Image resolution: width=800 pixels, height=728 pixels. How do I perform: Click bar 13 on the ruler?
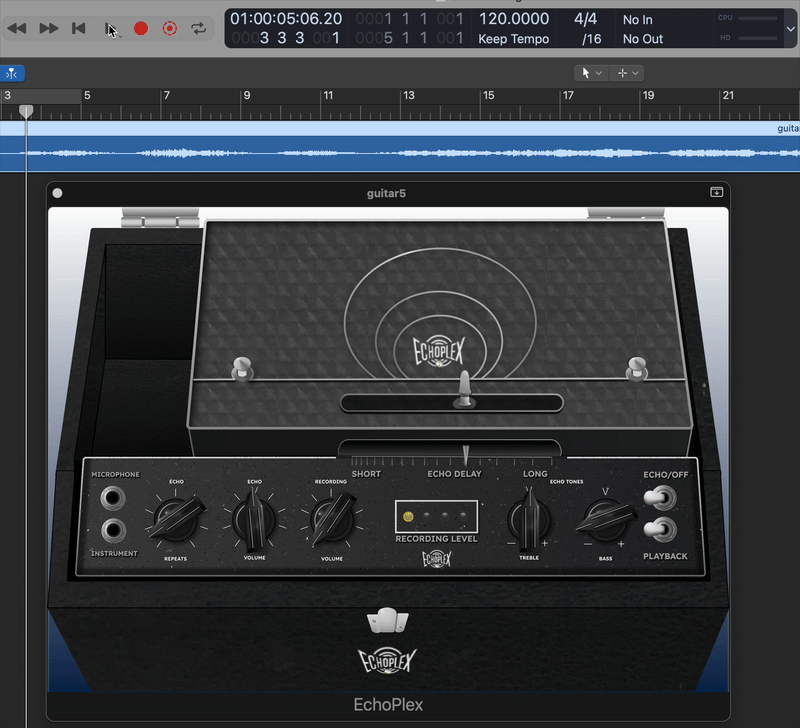point(409,95)
